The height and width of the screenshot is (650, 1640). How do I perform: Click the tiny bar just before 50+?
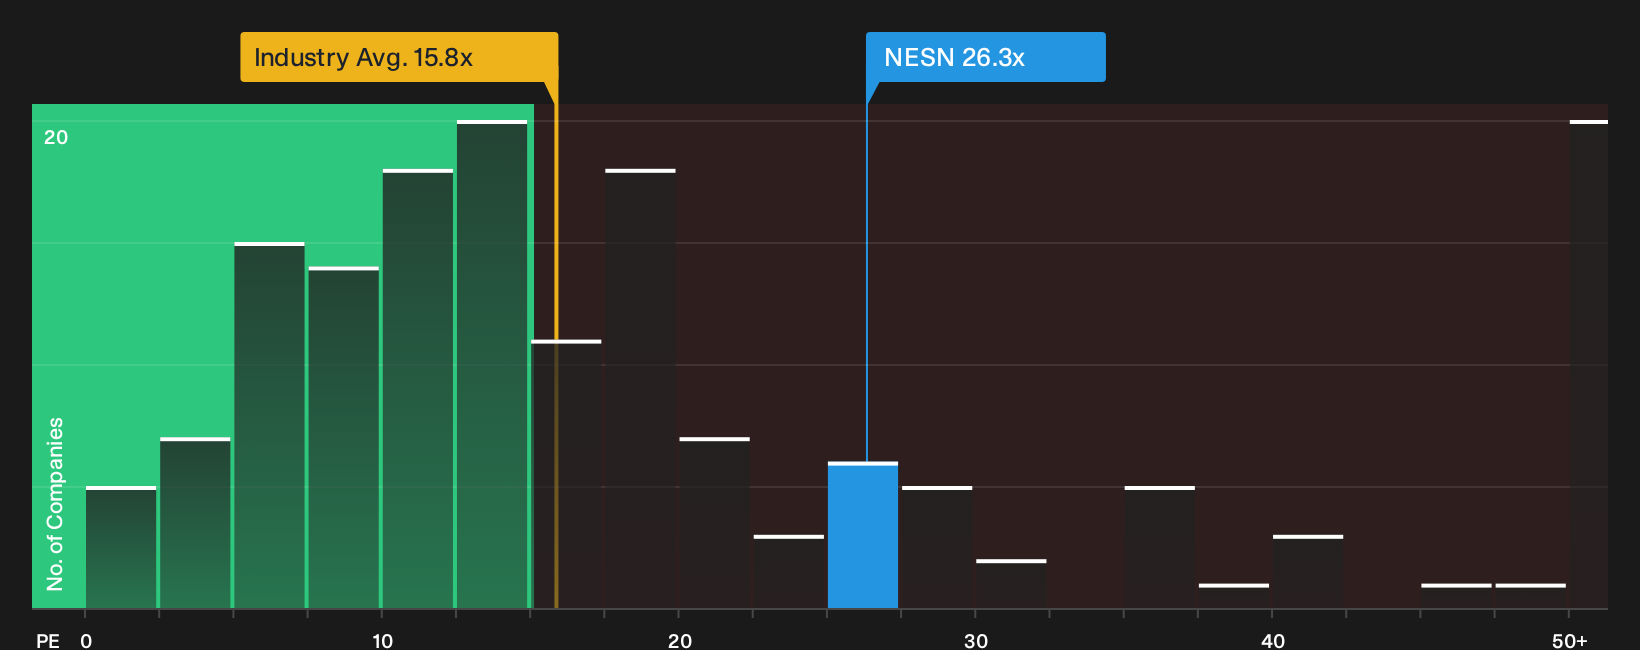pos(1531,596)
